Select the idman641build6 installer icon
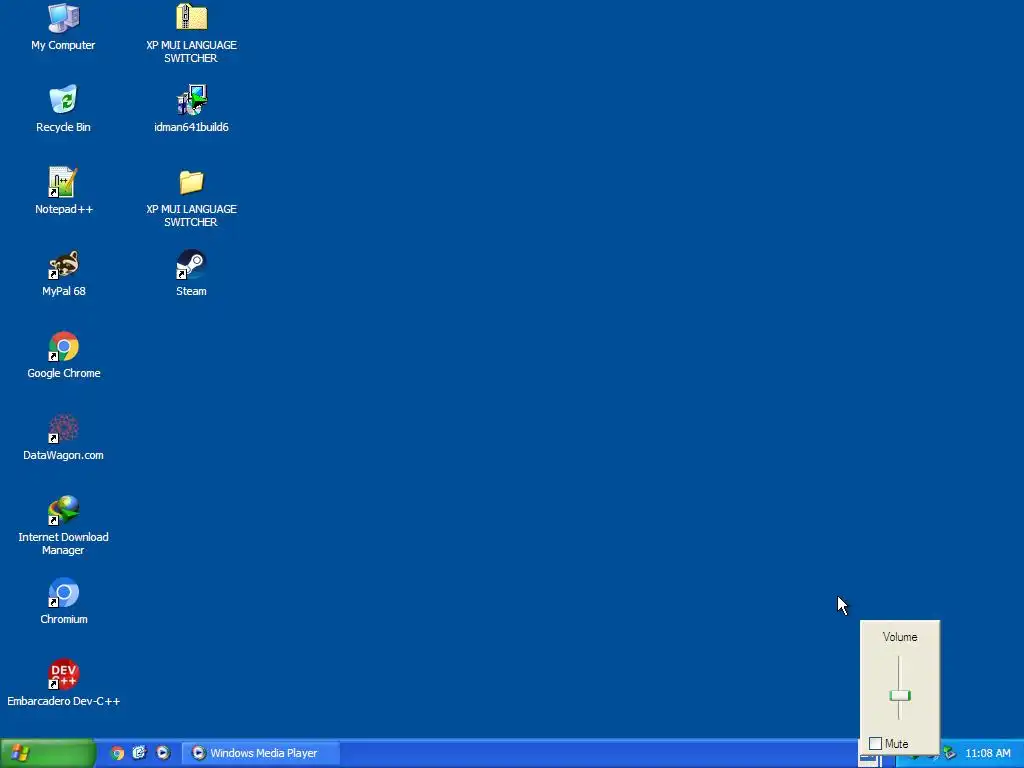Image resolution: width=1024 pixels, height=768 pixels. pos(191,109)
